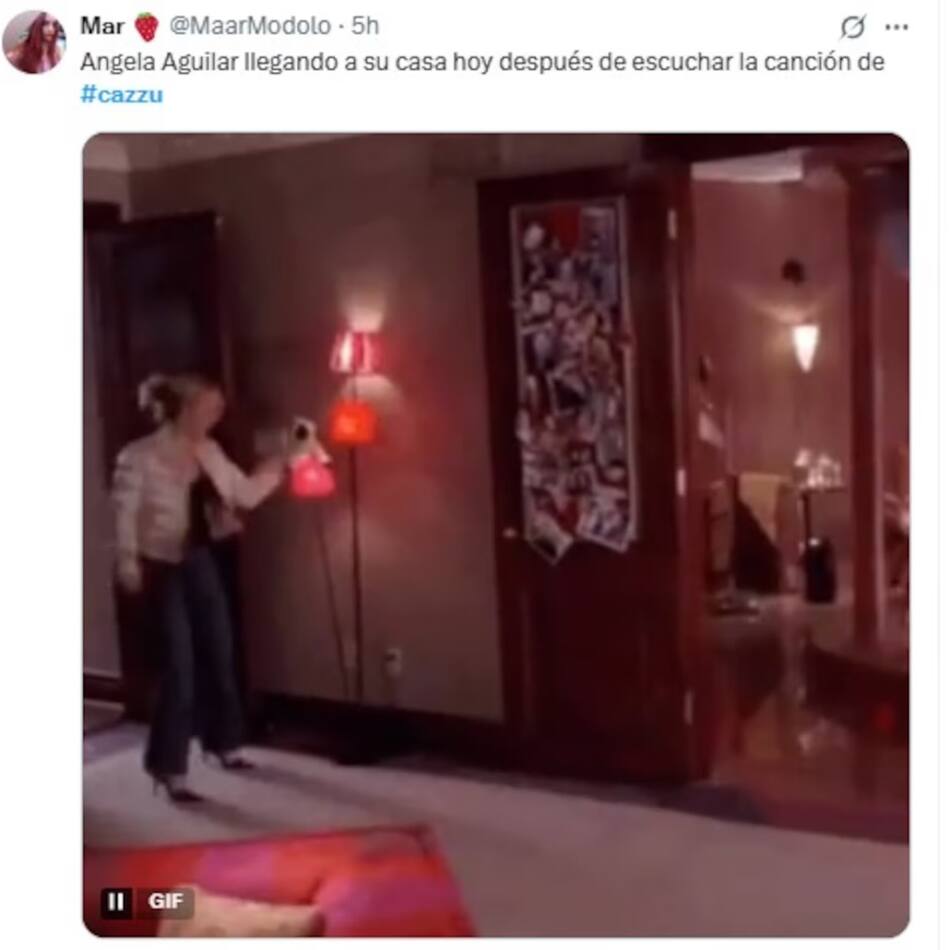Click the wall outlet near the lamp base
Viewport: 950px width, 950px height.
pos(393,660)
